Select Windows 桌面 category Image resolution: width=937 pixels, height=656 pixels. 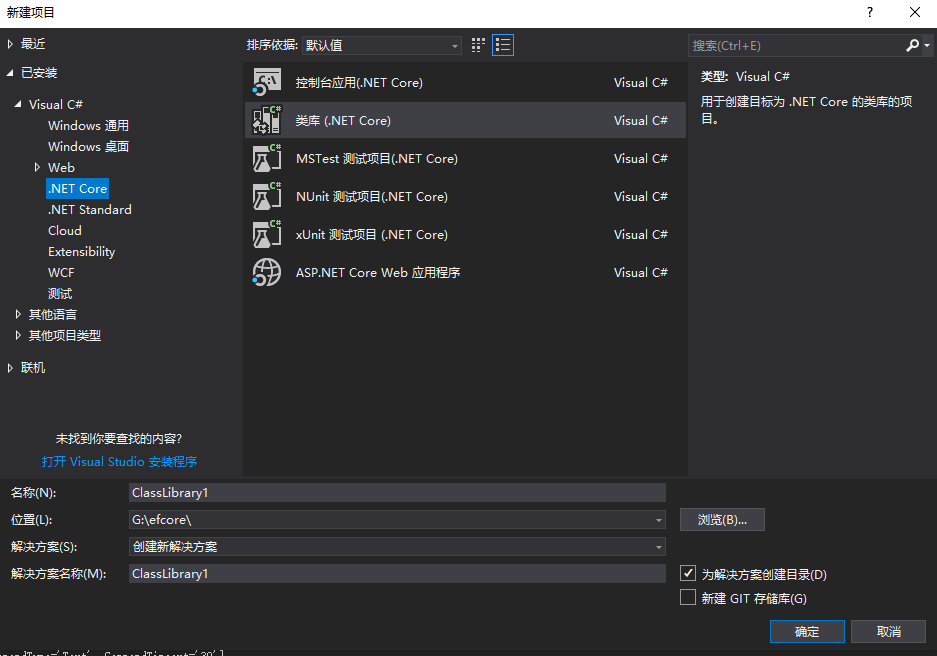88,146
